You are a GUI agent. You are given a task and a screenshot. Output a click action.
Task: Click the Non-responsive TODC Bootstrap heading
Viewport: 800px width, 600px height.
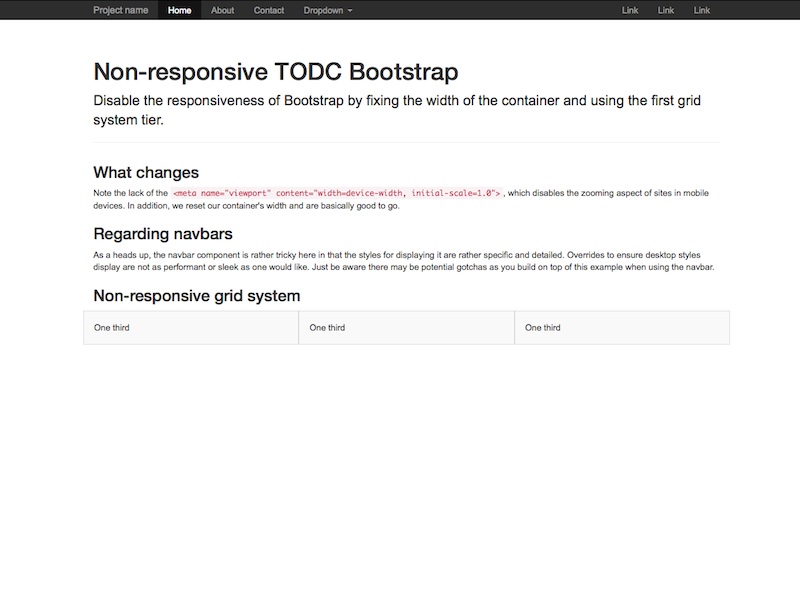[x=275, y=72]
